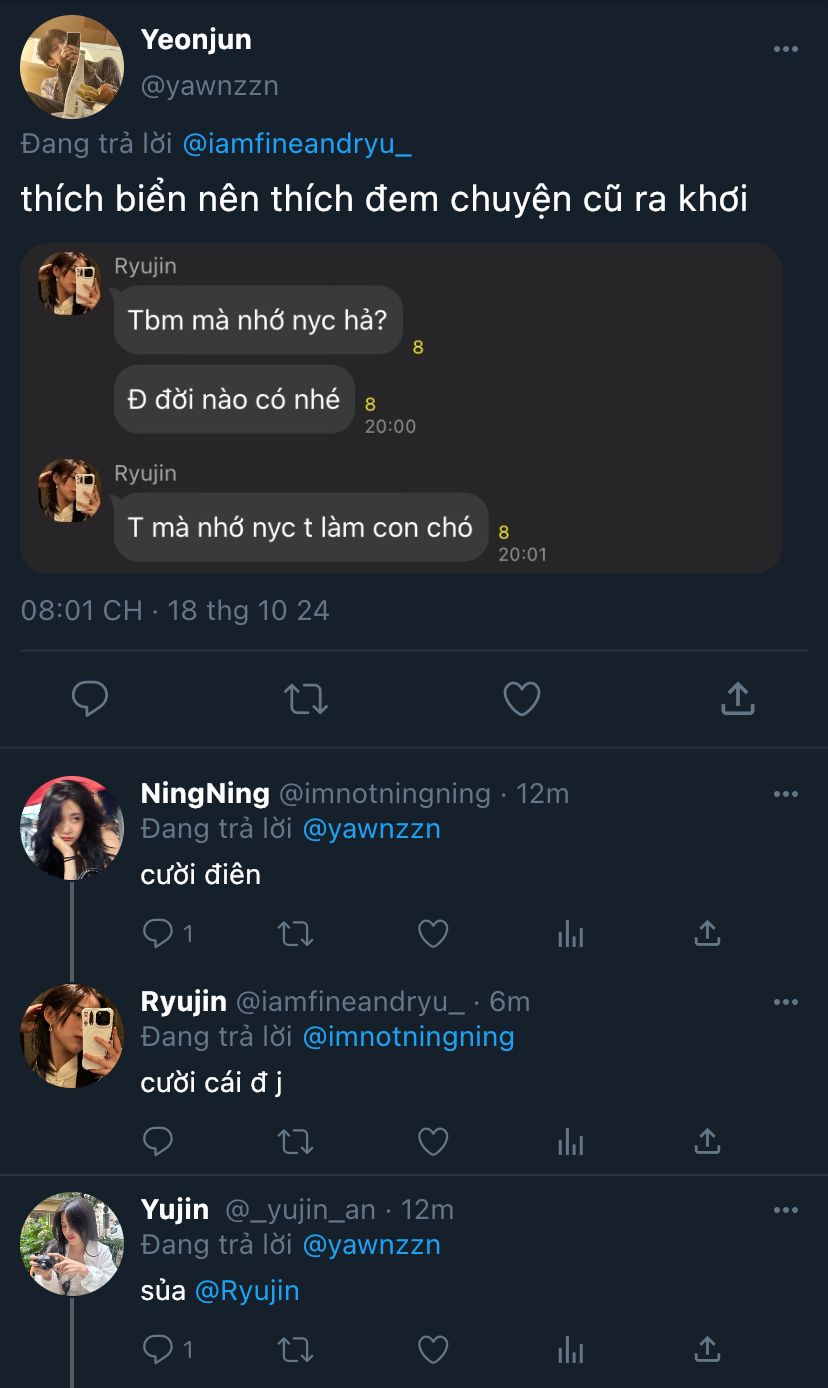Open the @imnotningning mention in Ryujin's reply

(x=408, y=1037)
